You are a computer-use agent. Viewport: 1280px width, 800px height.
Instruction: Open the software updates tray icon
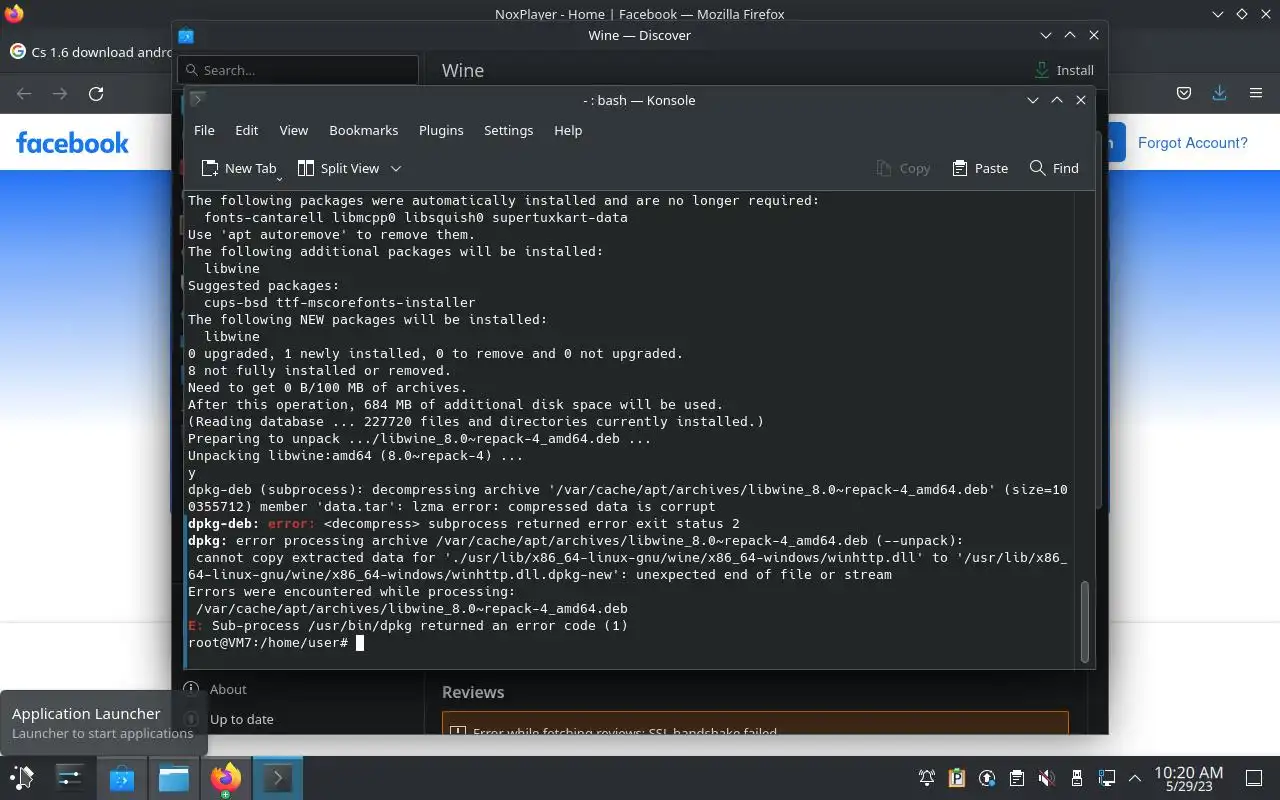987,778
